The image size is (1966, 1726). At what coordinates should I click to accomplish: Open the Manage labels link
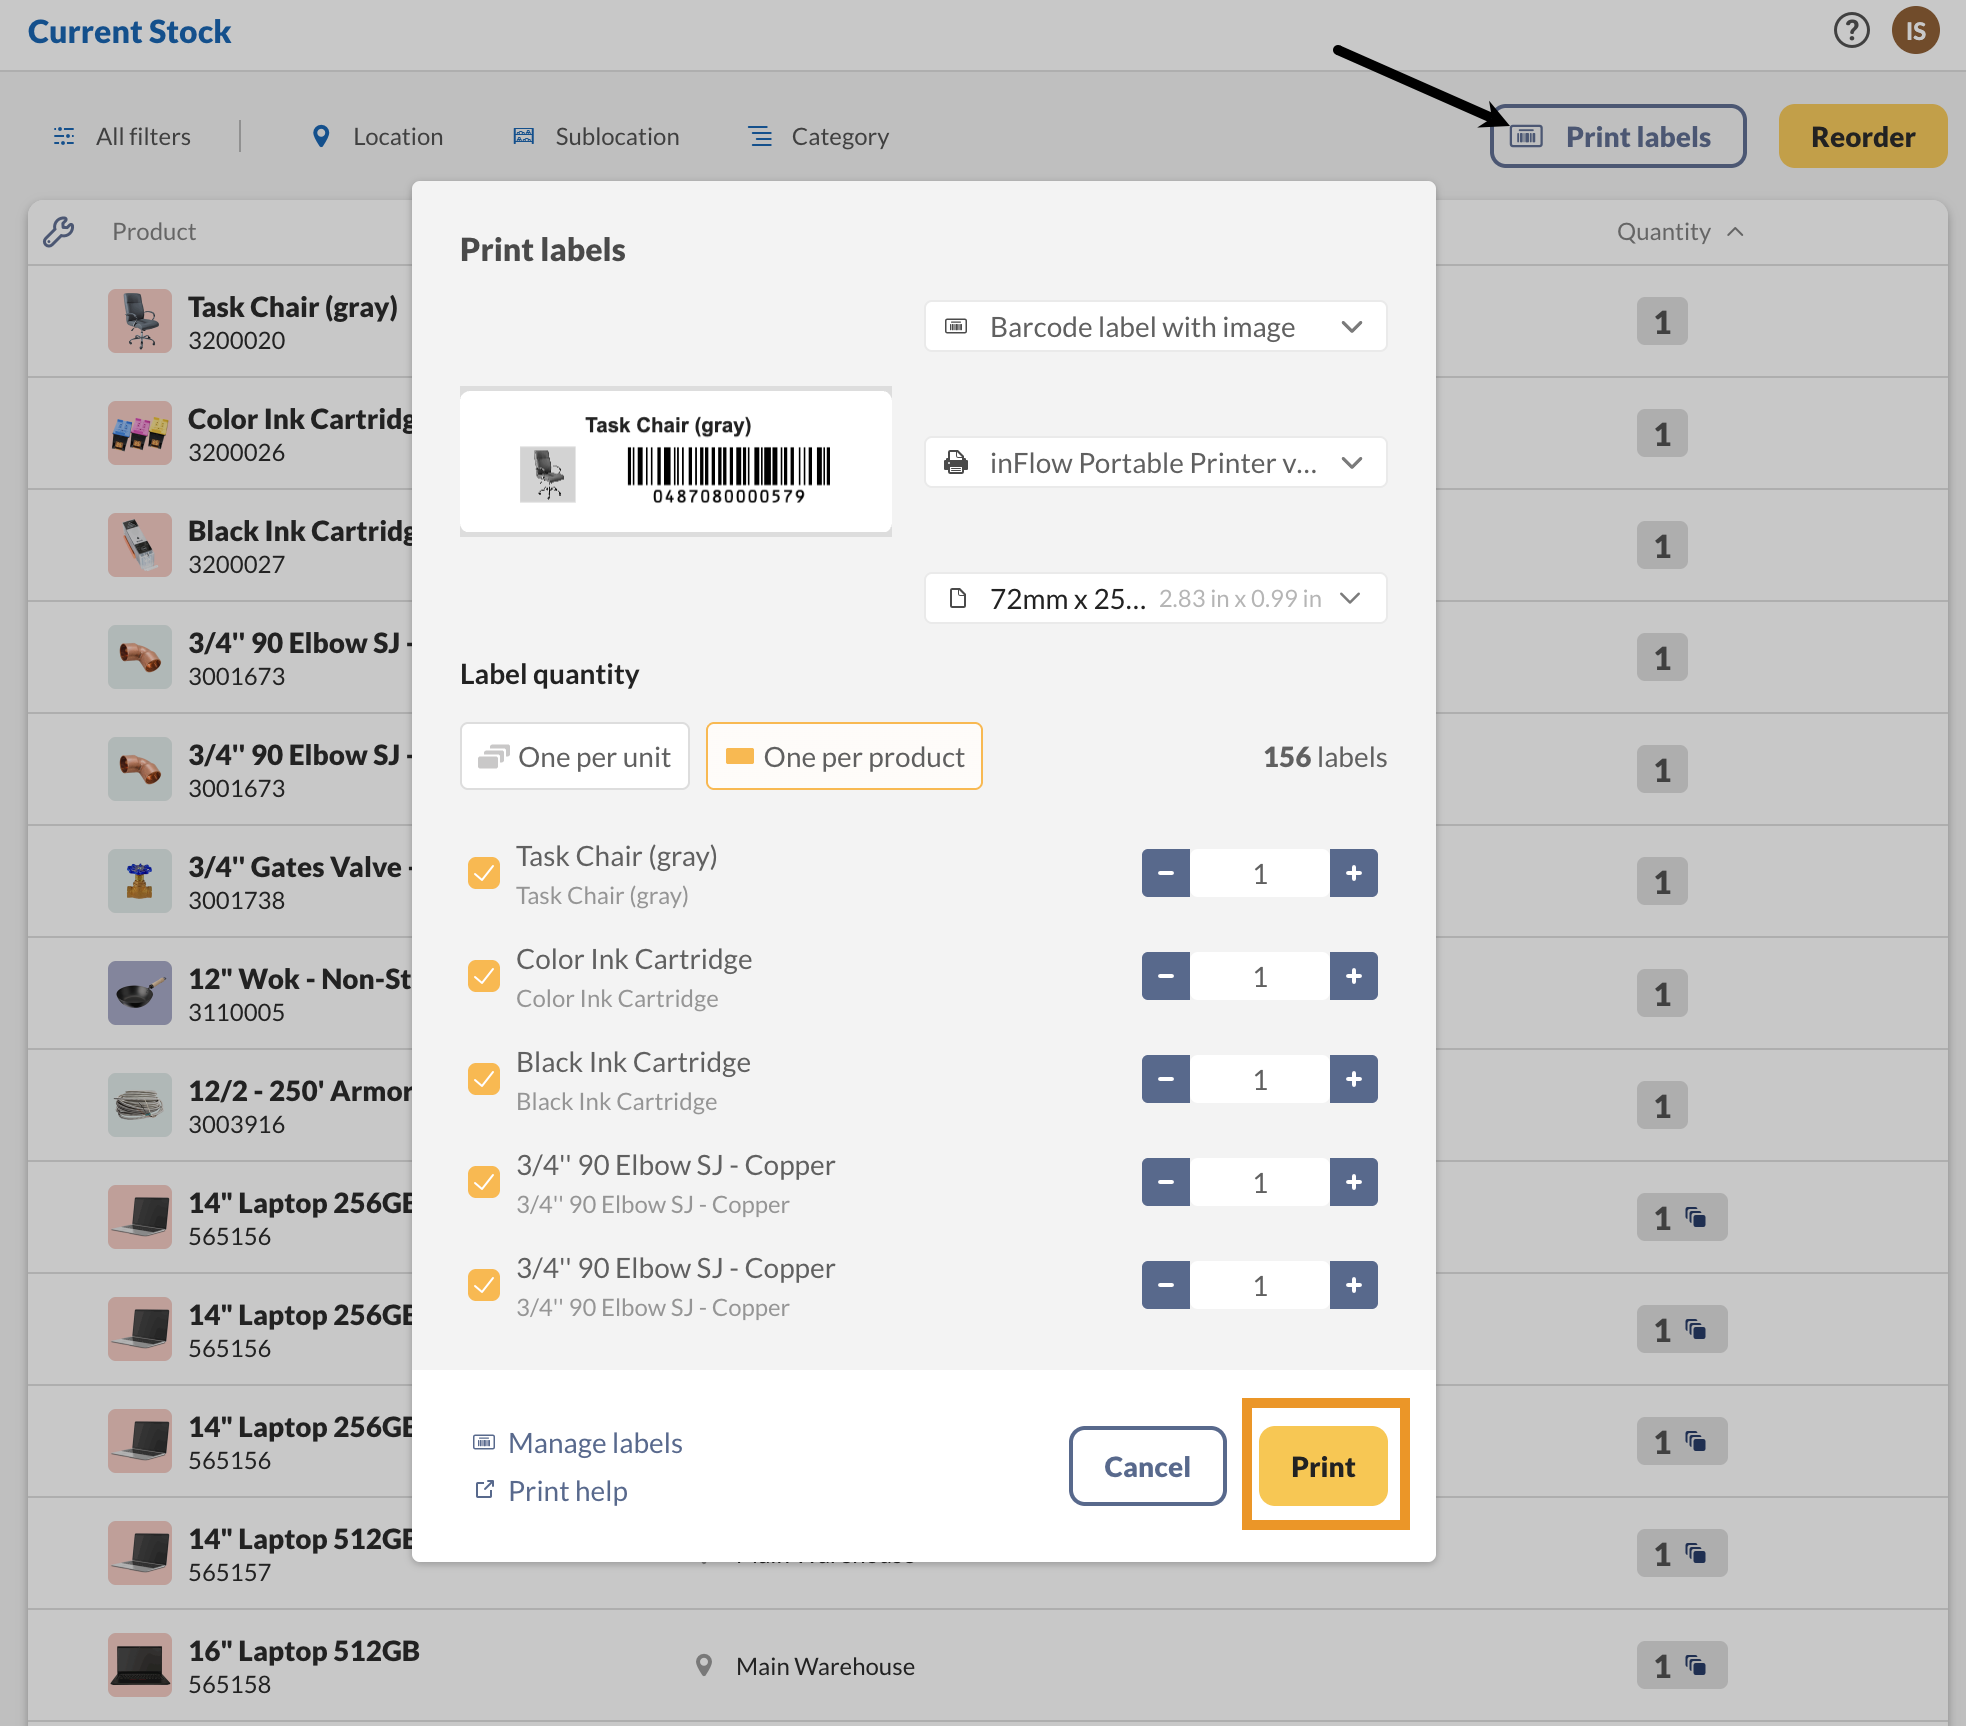tap(595, 1442)
